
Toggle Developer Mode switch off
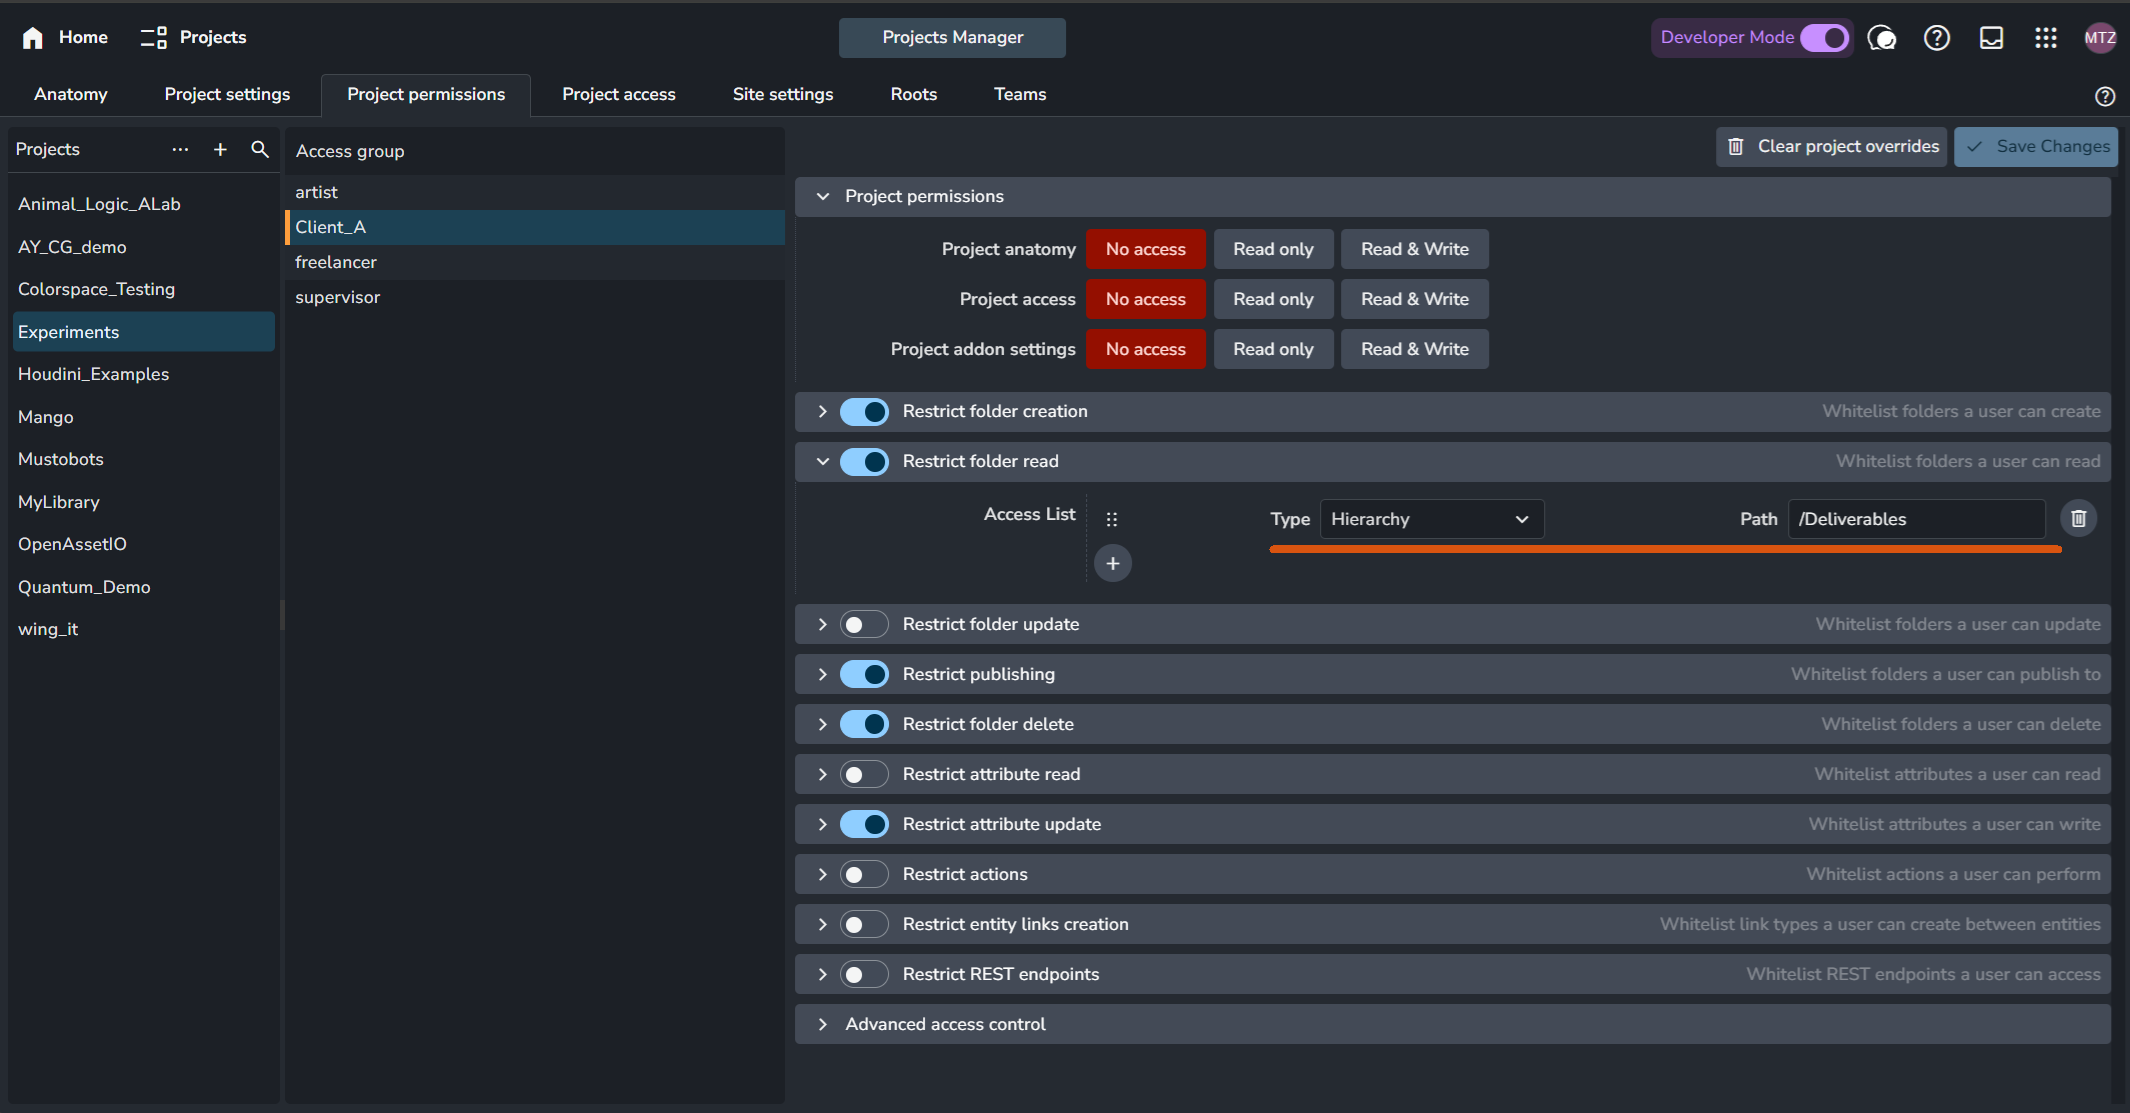click(1824, 38)
